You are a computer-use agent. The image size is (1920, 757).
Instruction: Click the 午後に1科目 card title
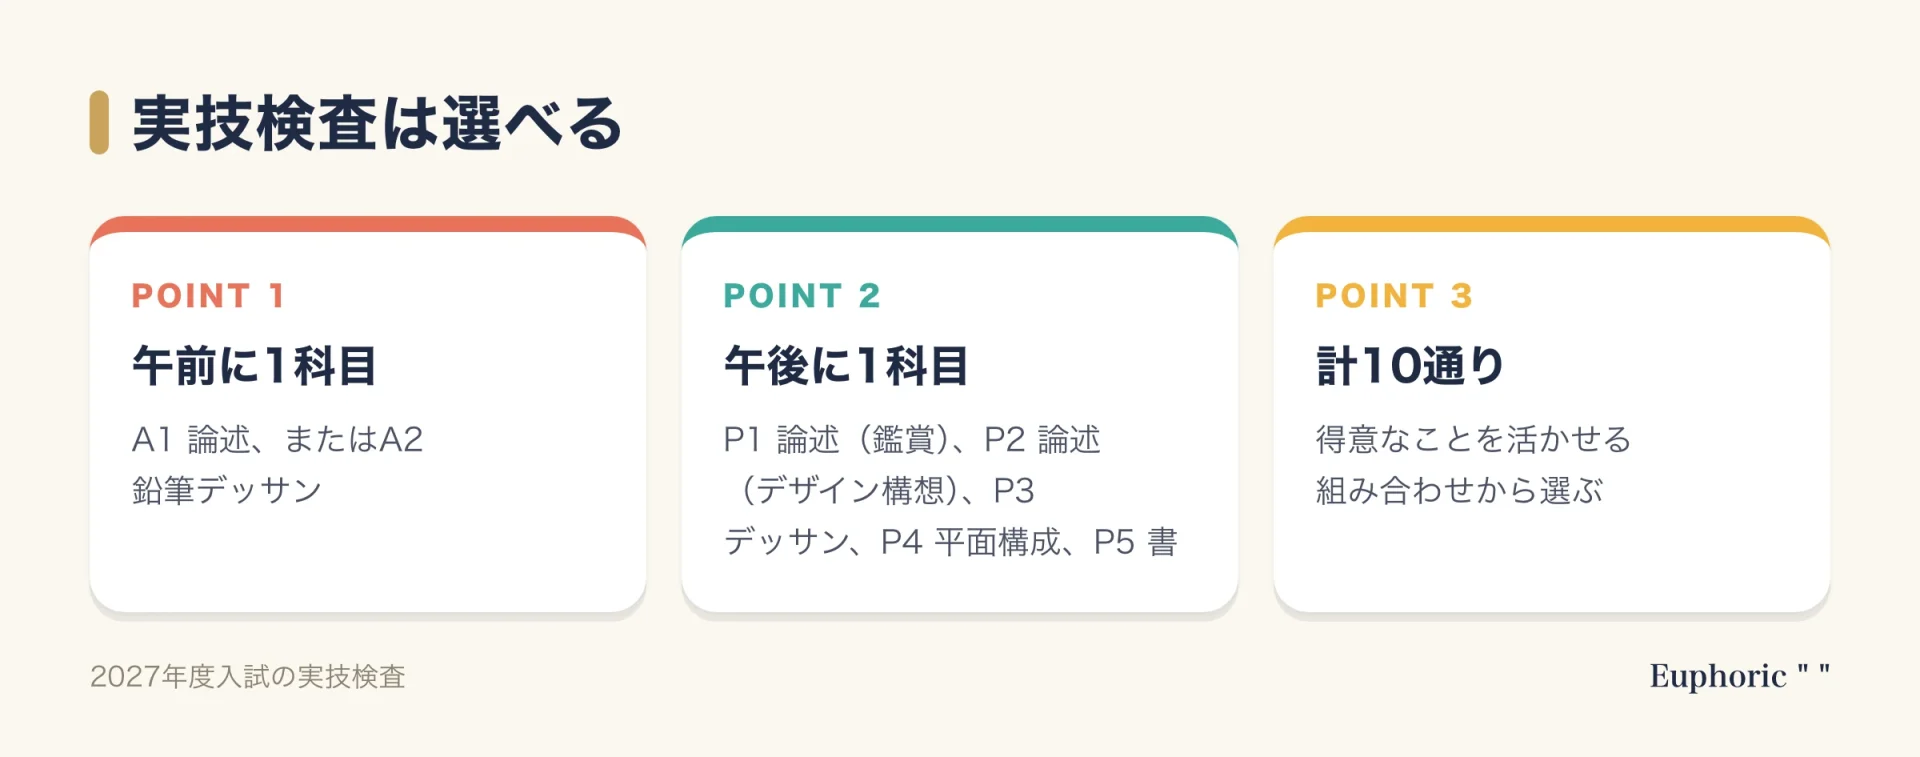[846, 366]
